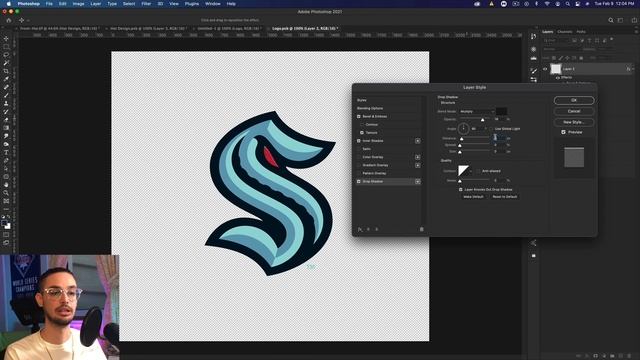640x360 pixels.
Task: Select the Move tool
Action: pos(6,38)
